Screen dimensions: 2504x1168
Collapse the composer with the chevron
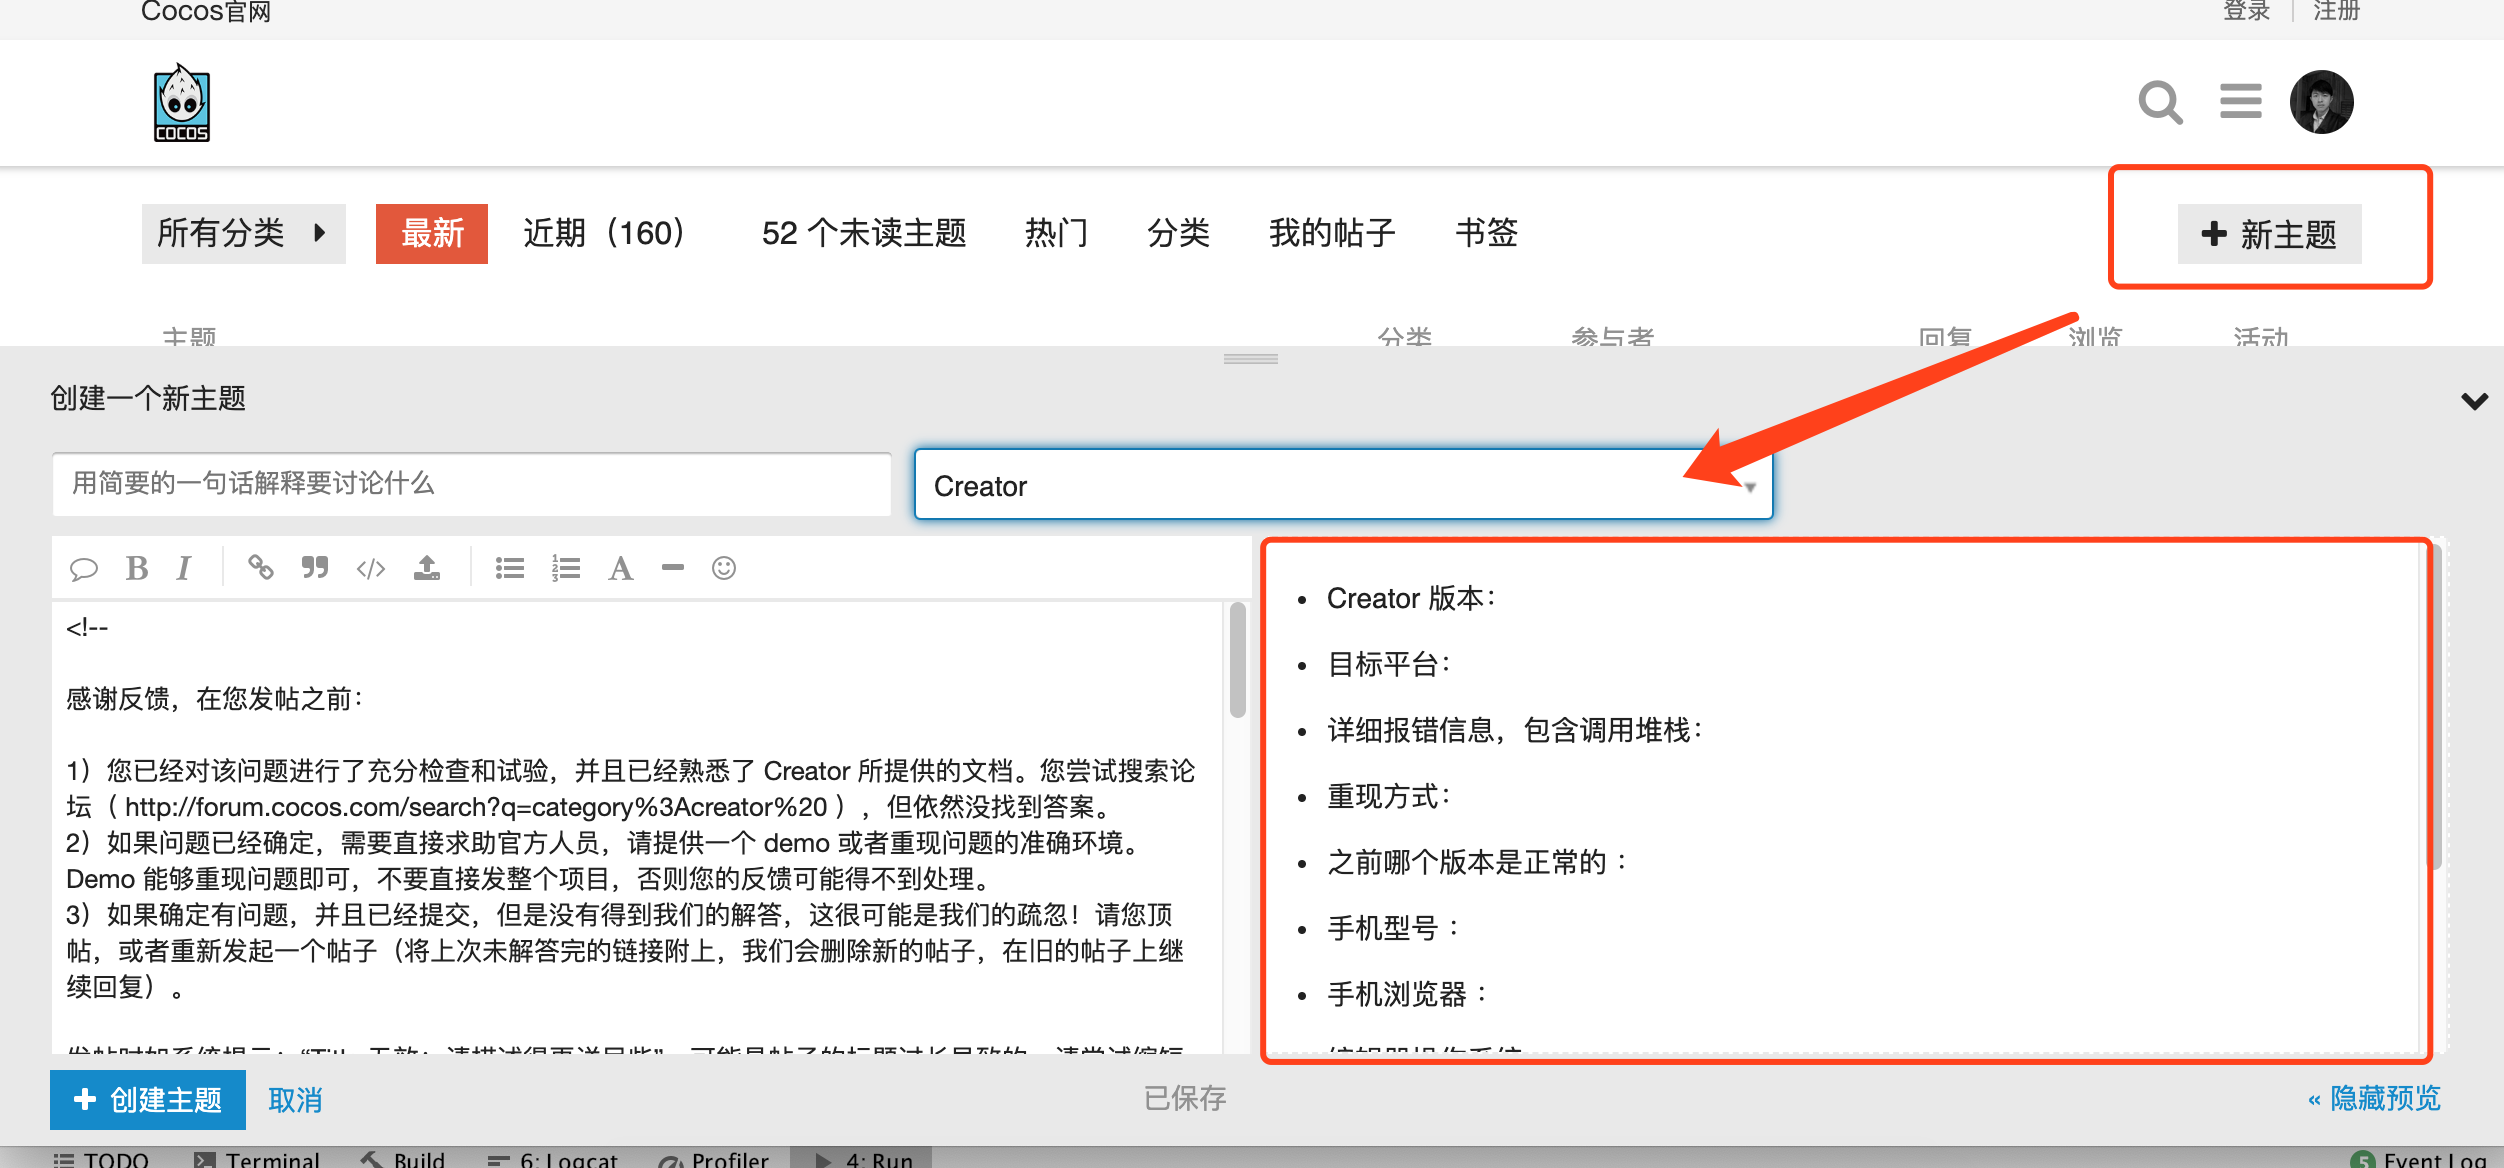(2474, 401)
